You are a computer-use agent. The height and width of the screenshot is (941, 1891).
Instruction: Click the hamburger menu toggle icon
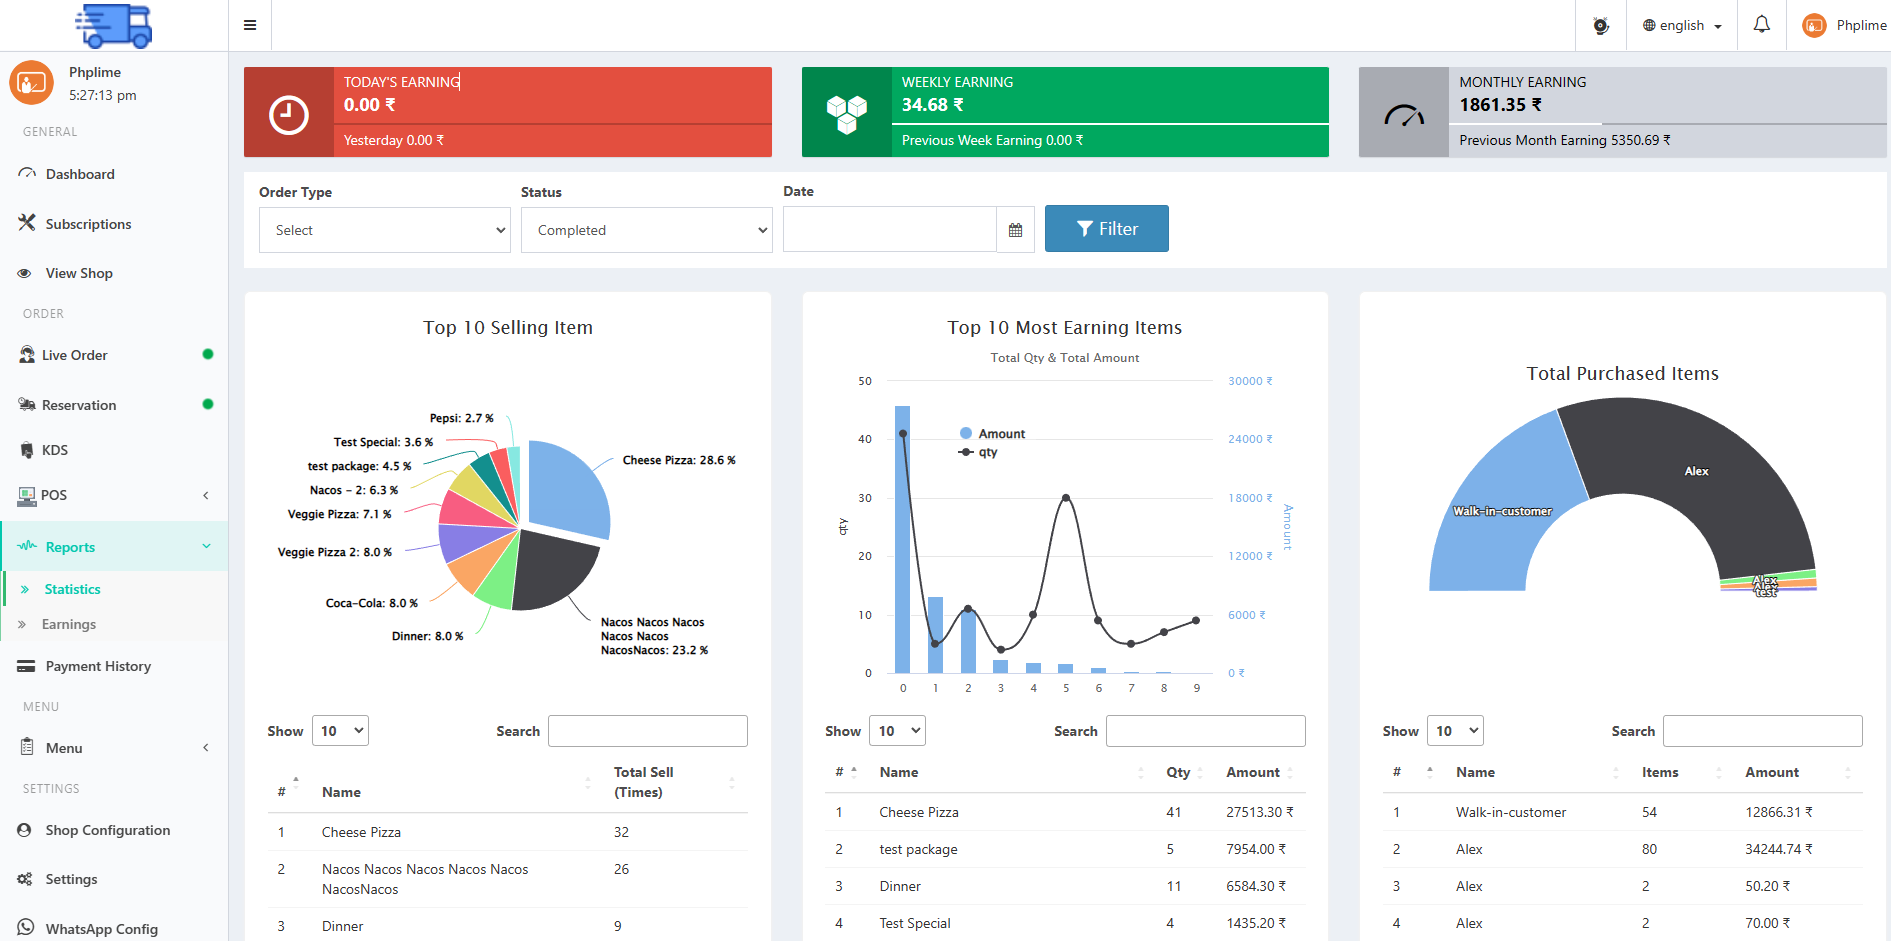click(250, 25)
